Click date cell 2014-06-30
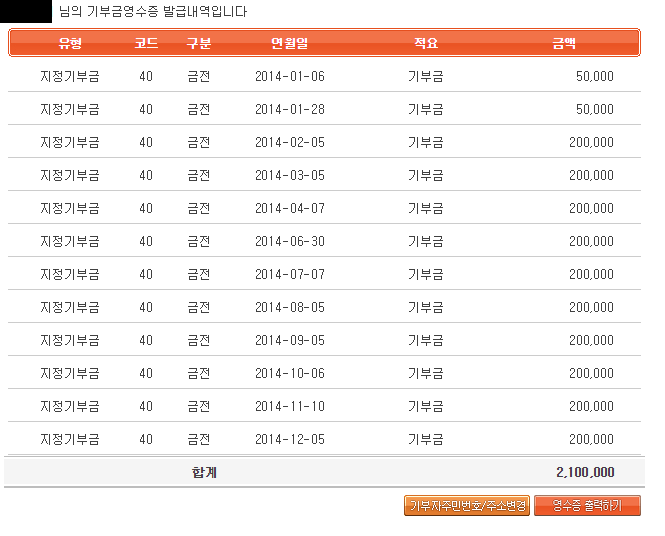 [290, 242]
